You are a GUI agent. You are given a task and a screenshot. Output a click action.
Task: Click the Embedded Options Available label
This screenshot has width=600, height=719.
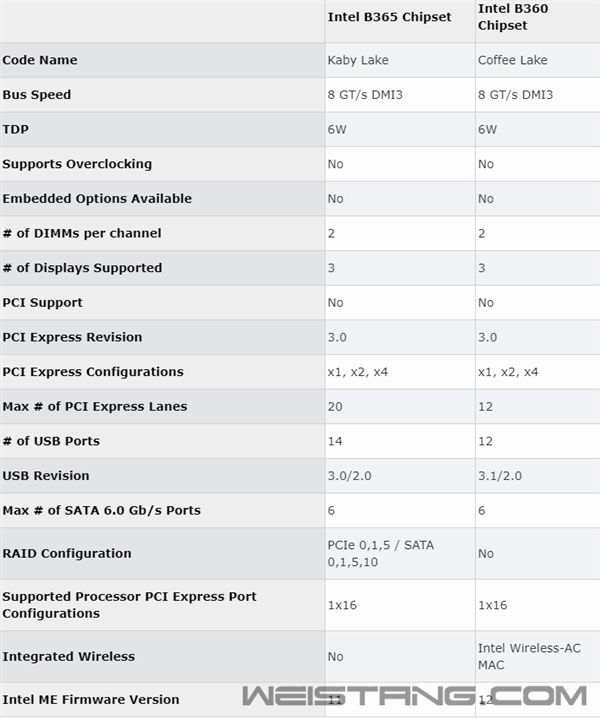click(97, 198)
